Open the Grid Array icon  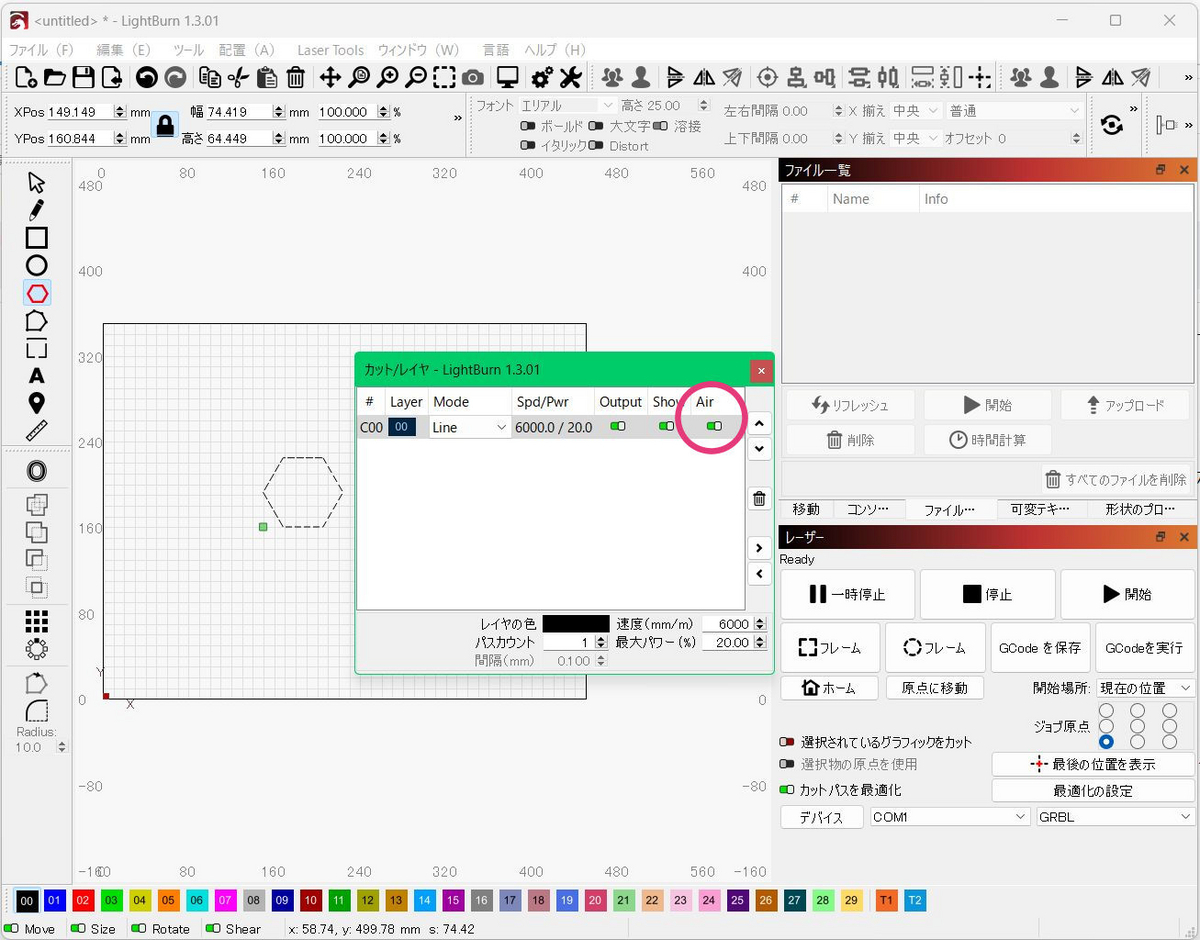(36, 622)
